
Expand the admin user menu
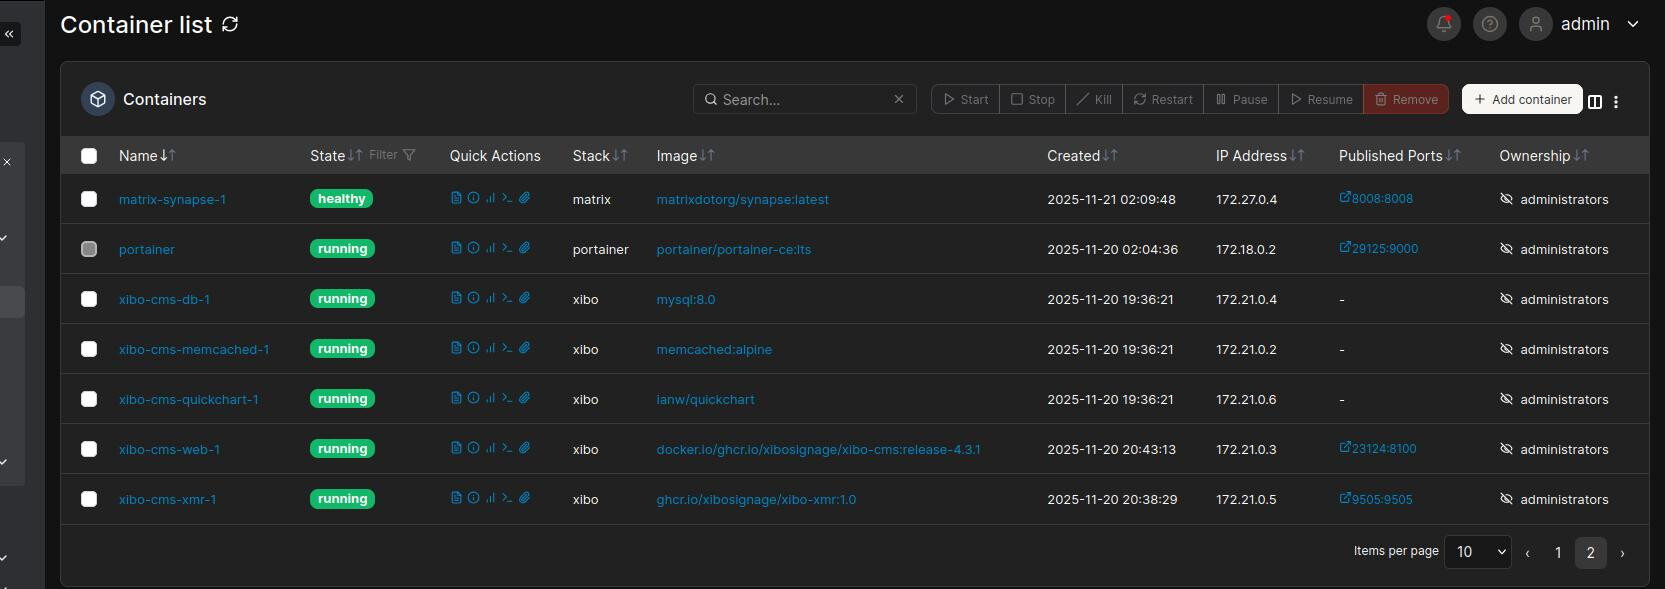tap(1632, 24)
